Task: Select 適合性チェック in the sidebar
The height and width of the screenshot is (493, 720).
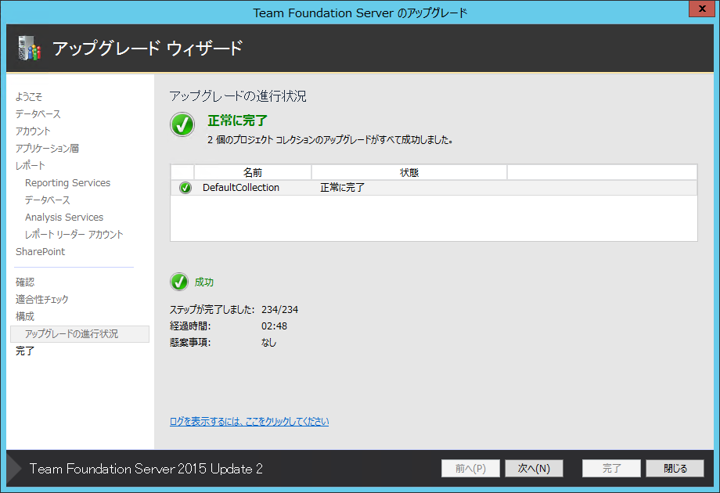Action: tap(42, 299)
